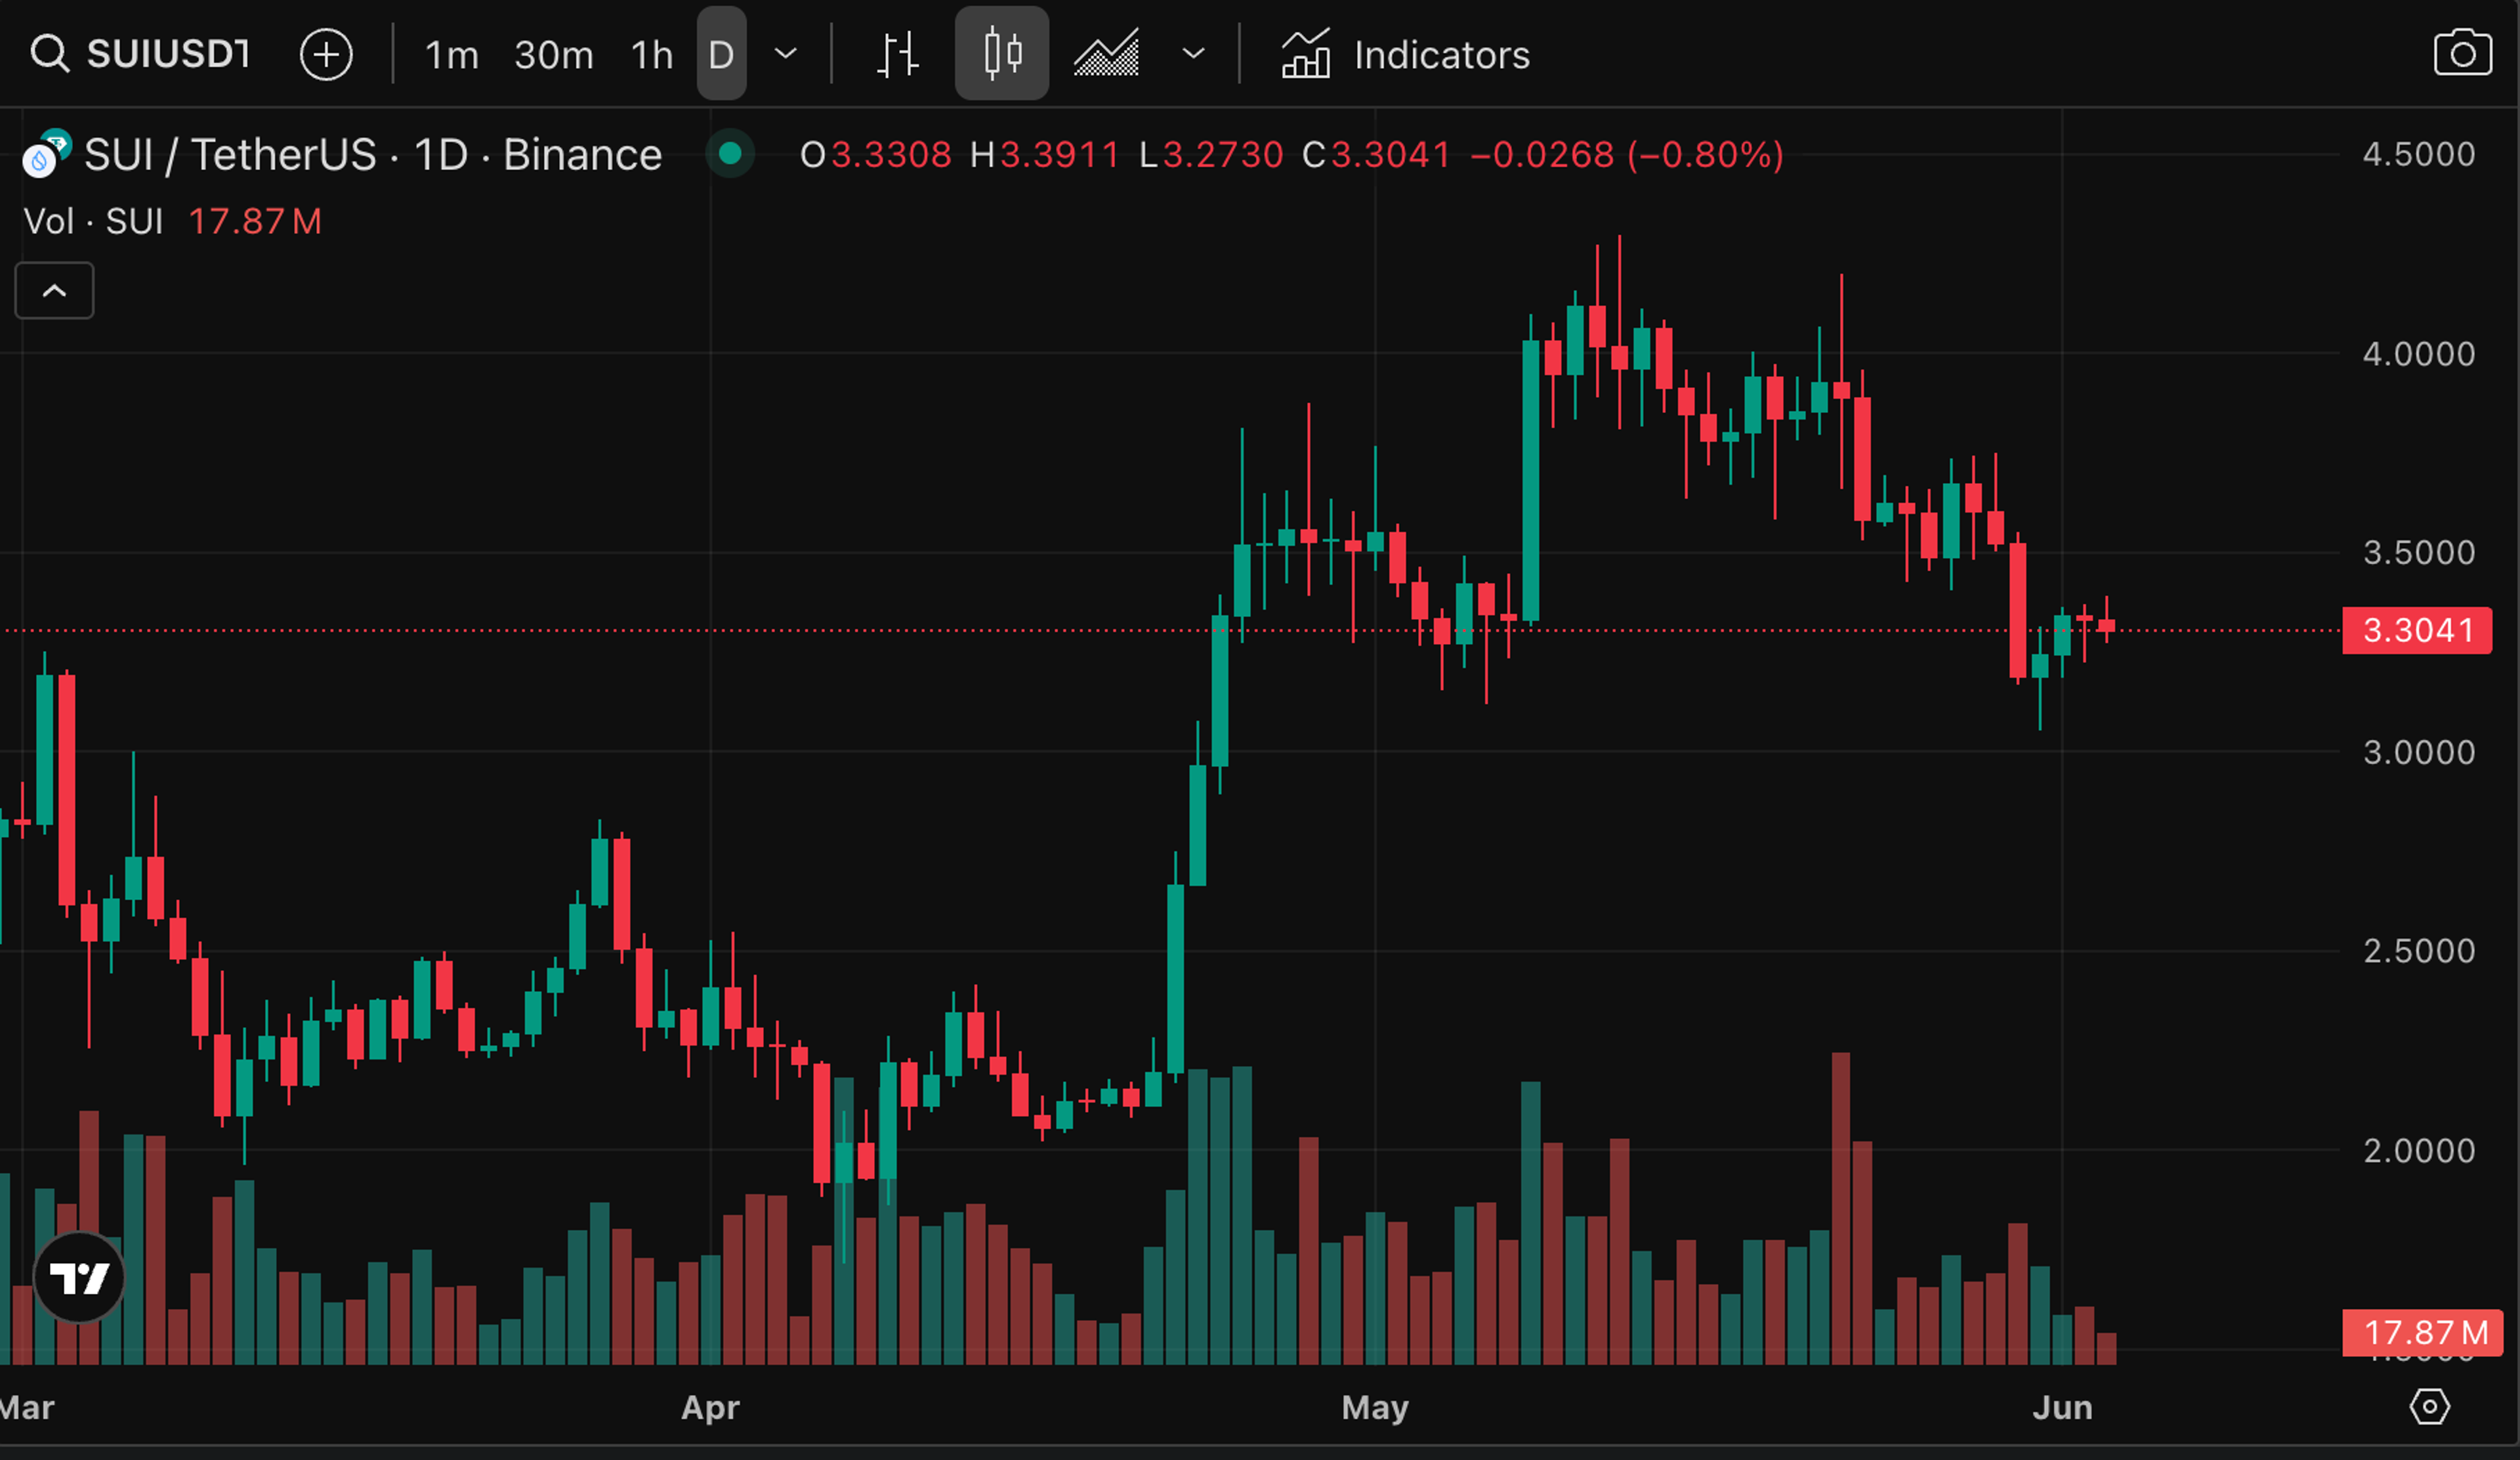Toggle the green market status dot

pyautogui.click(x=730, y=154)
